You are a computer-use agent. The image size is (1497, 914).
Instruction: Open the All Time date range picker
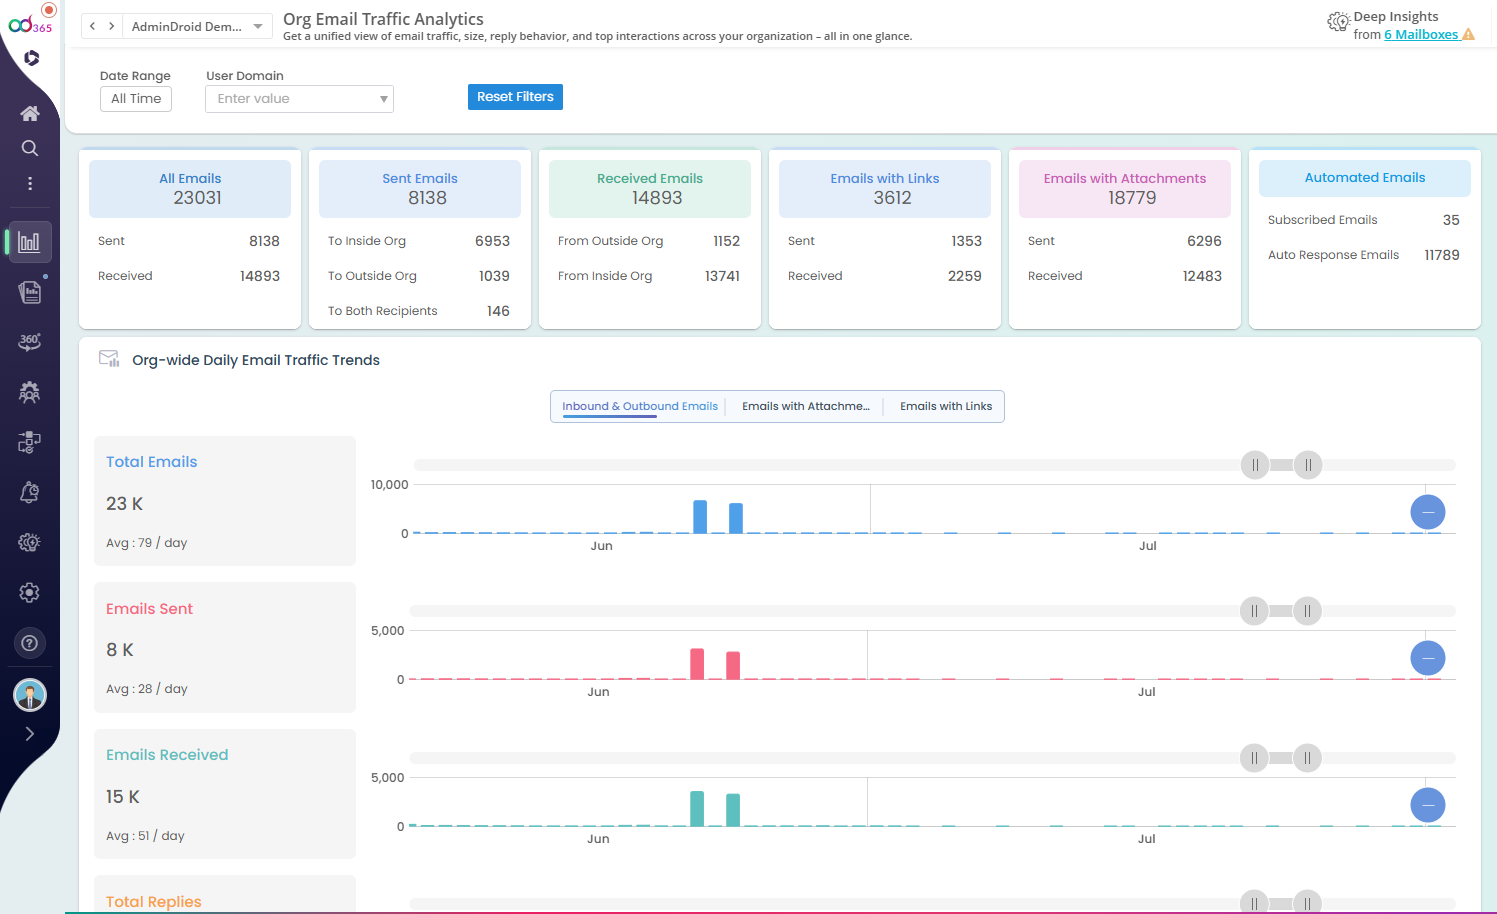click(x=136, y=99)
